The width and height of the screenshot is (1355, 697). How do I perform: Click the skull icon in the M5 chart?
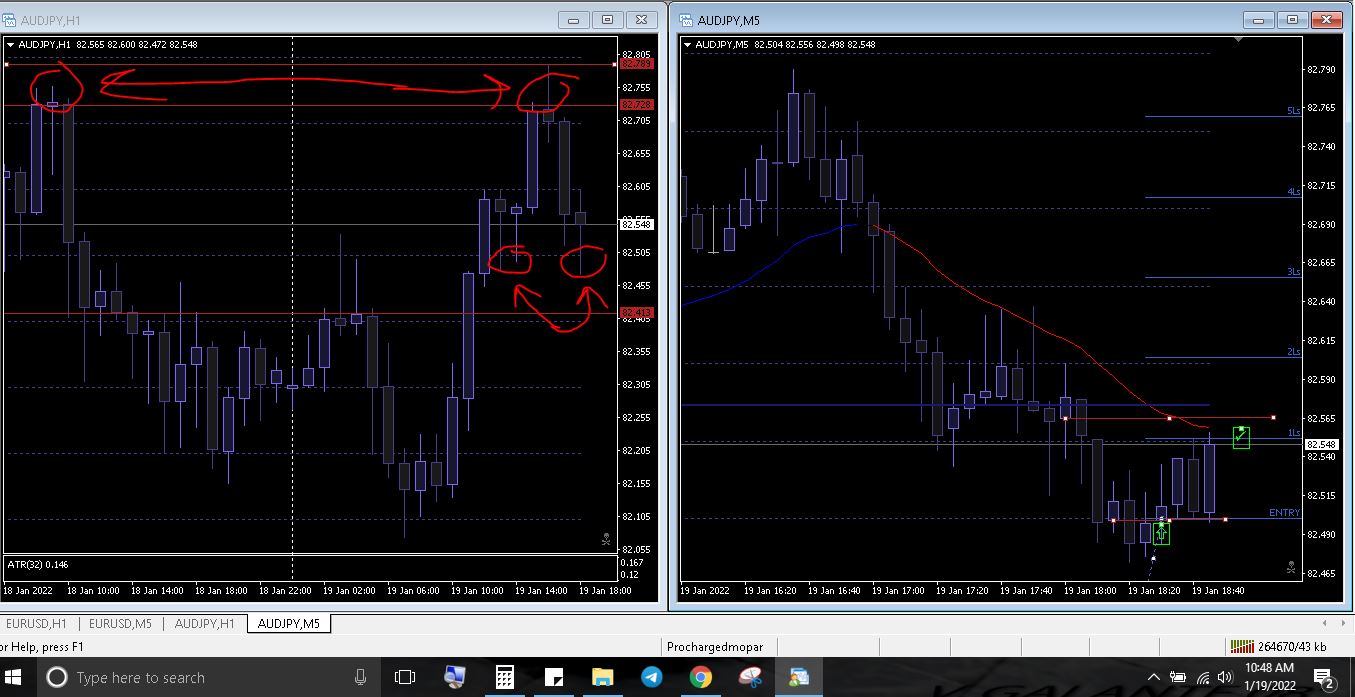[1291, 568]
